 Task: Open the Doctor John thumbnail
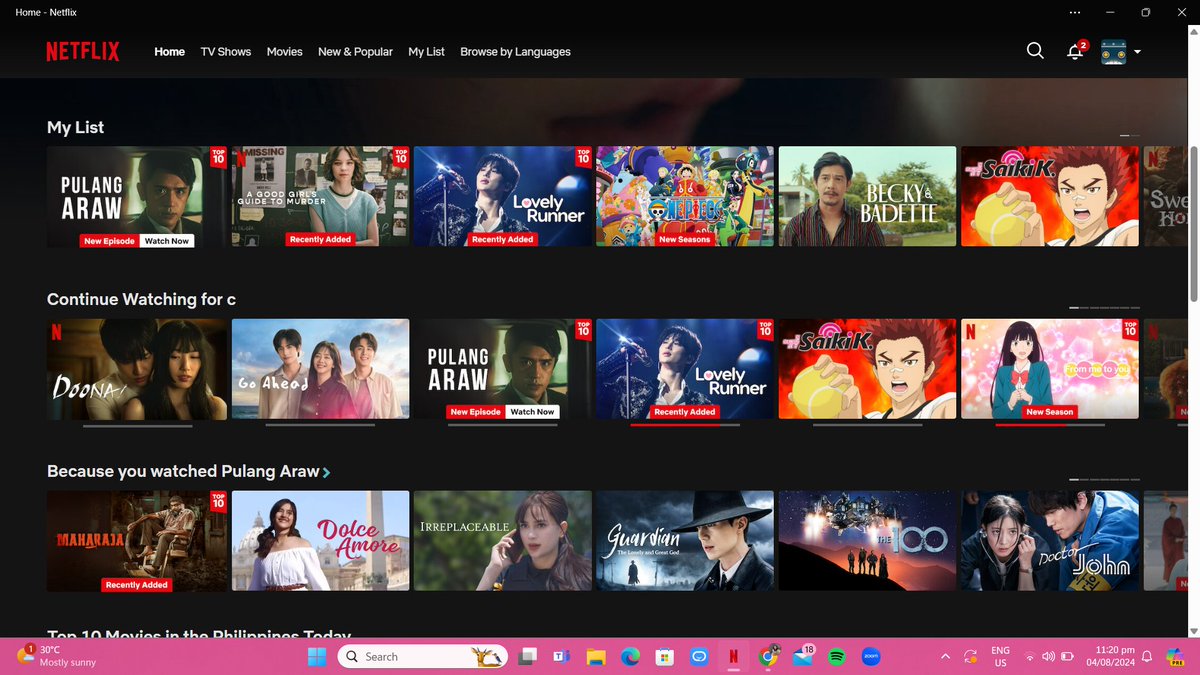[1050, 541]
